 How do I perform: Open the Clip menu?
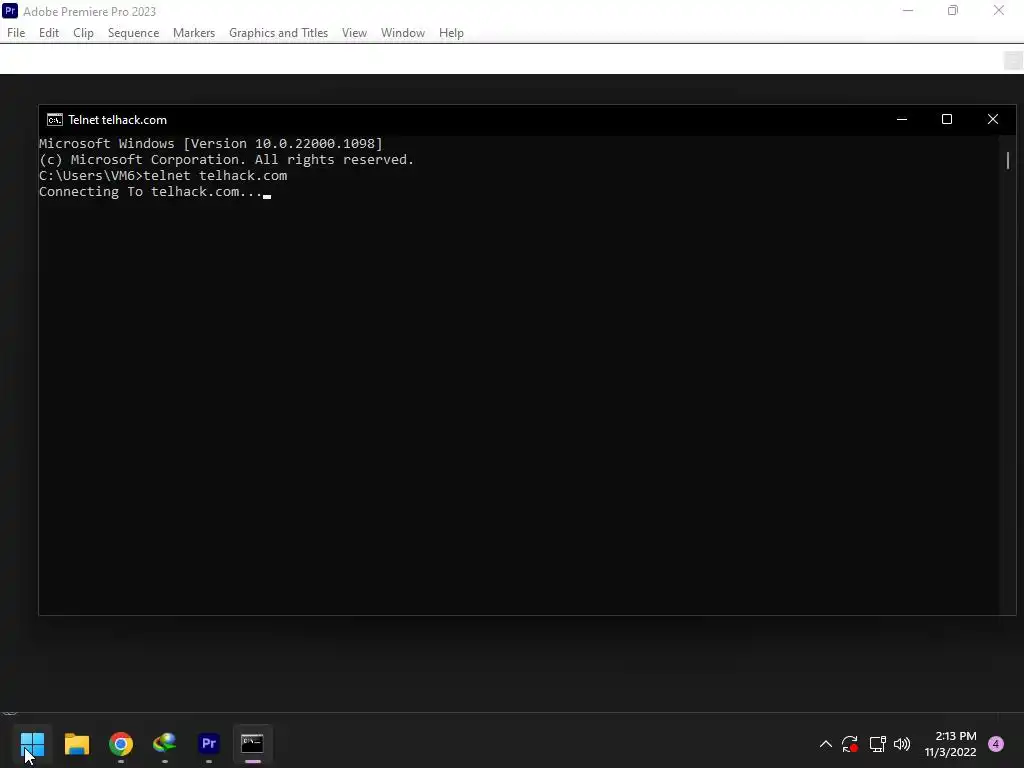pos(83,33)
